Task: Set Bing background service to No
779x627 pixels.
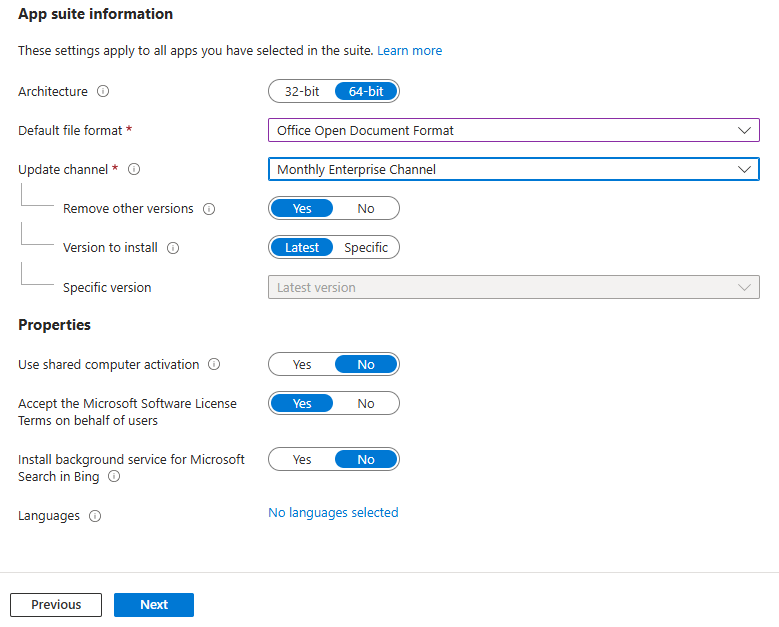Action: (366, 460)
